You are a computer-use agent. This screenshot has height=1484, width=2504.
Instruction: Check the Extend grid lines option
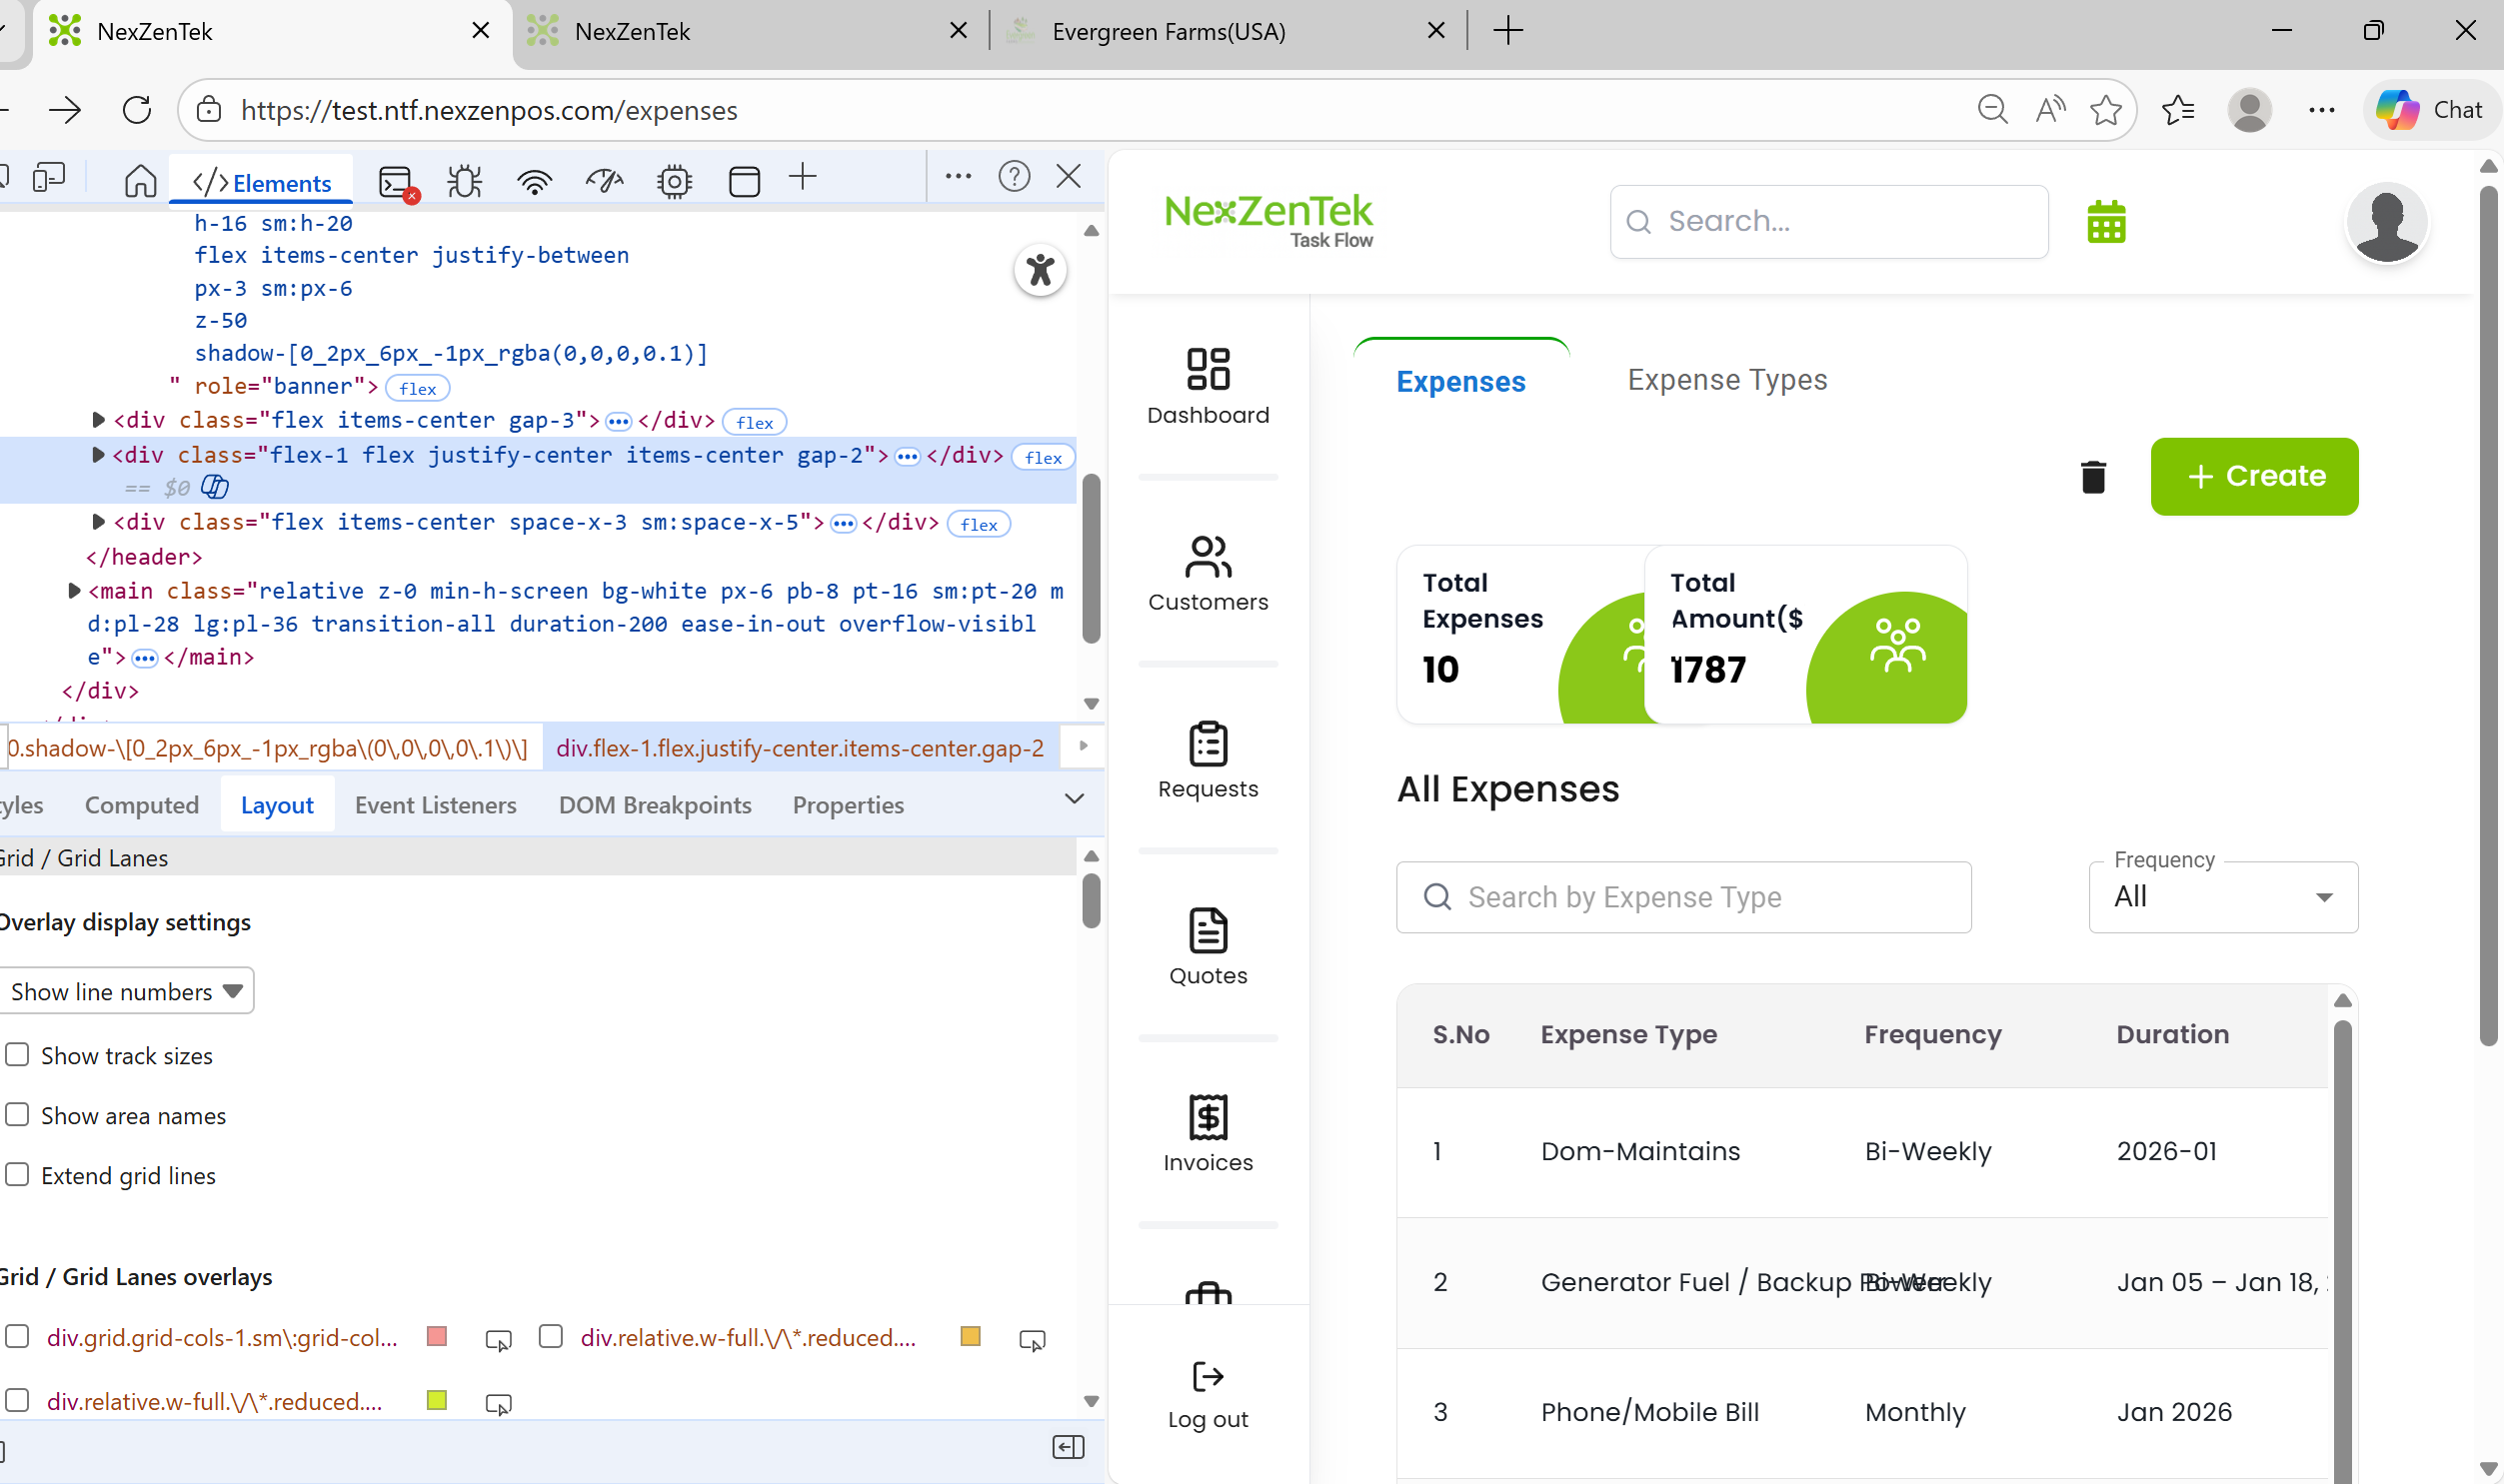[x=18, y=1175]
